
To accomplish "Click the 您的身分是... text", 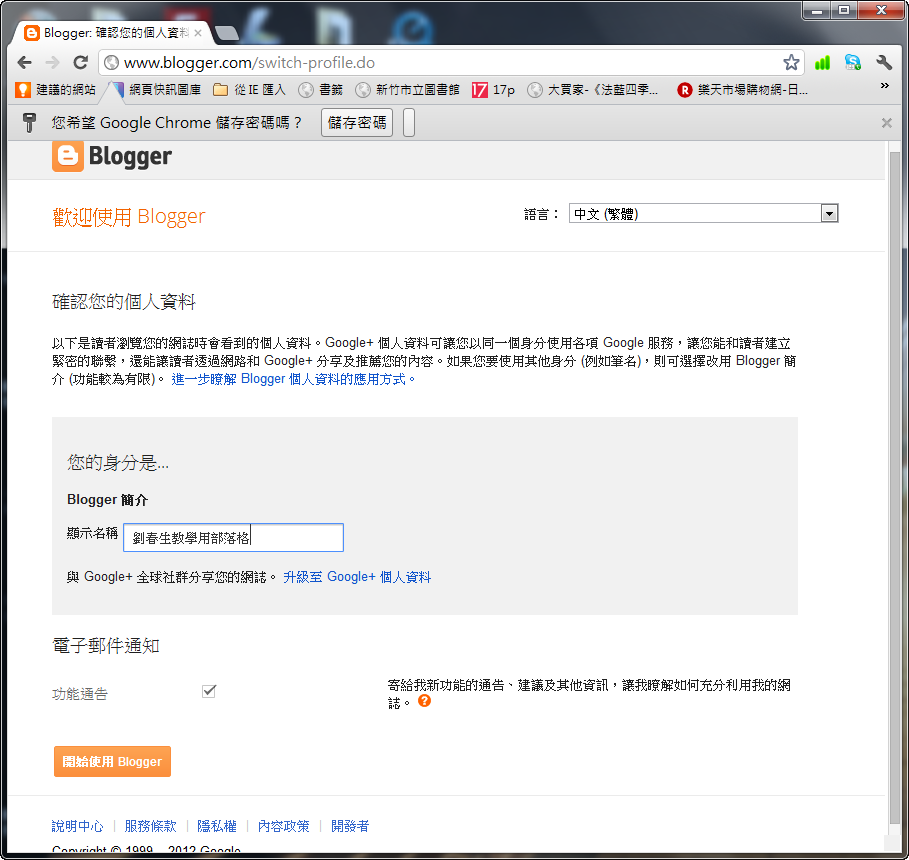I will point(118,463).
